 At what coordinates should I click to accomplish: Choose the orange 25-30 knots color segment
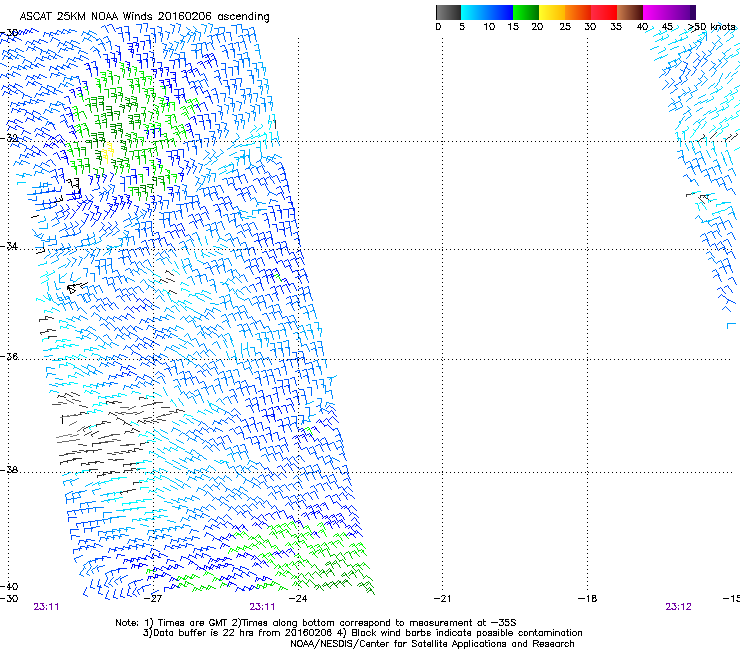(x=578, y=12)
